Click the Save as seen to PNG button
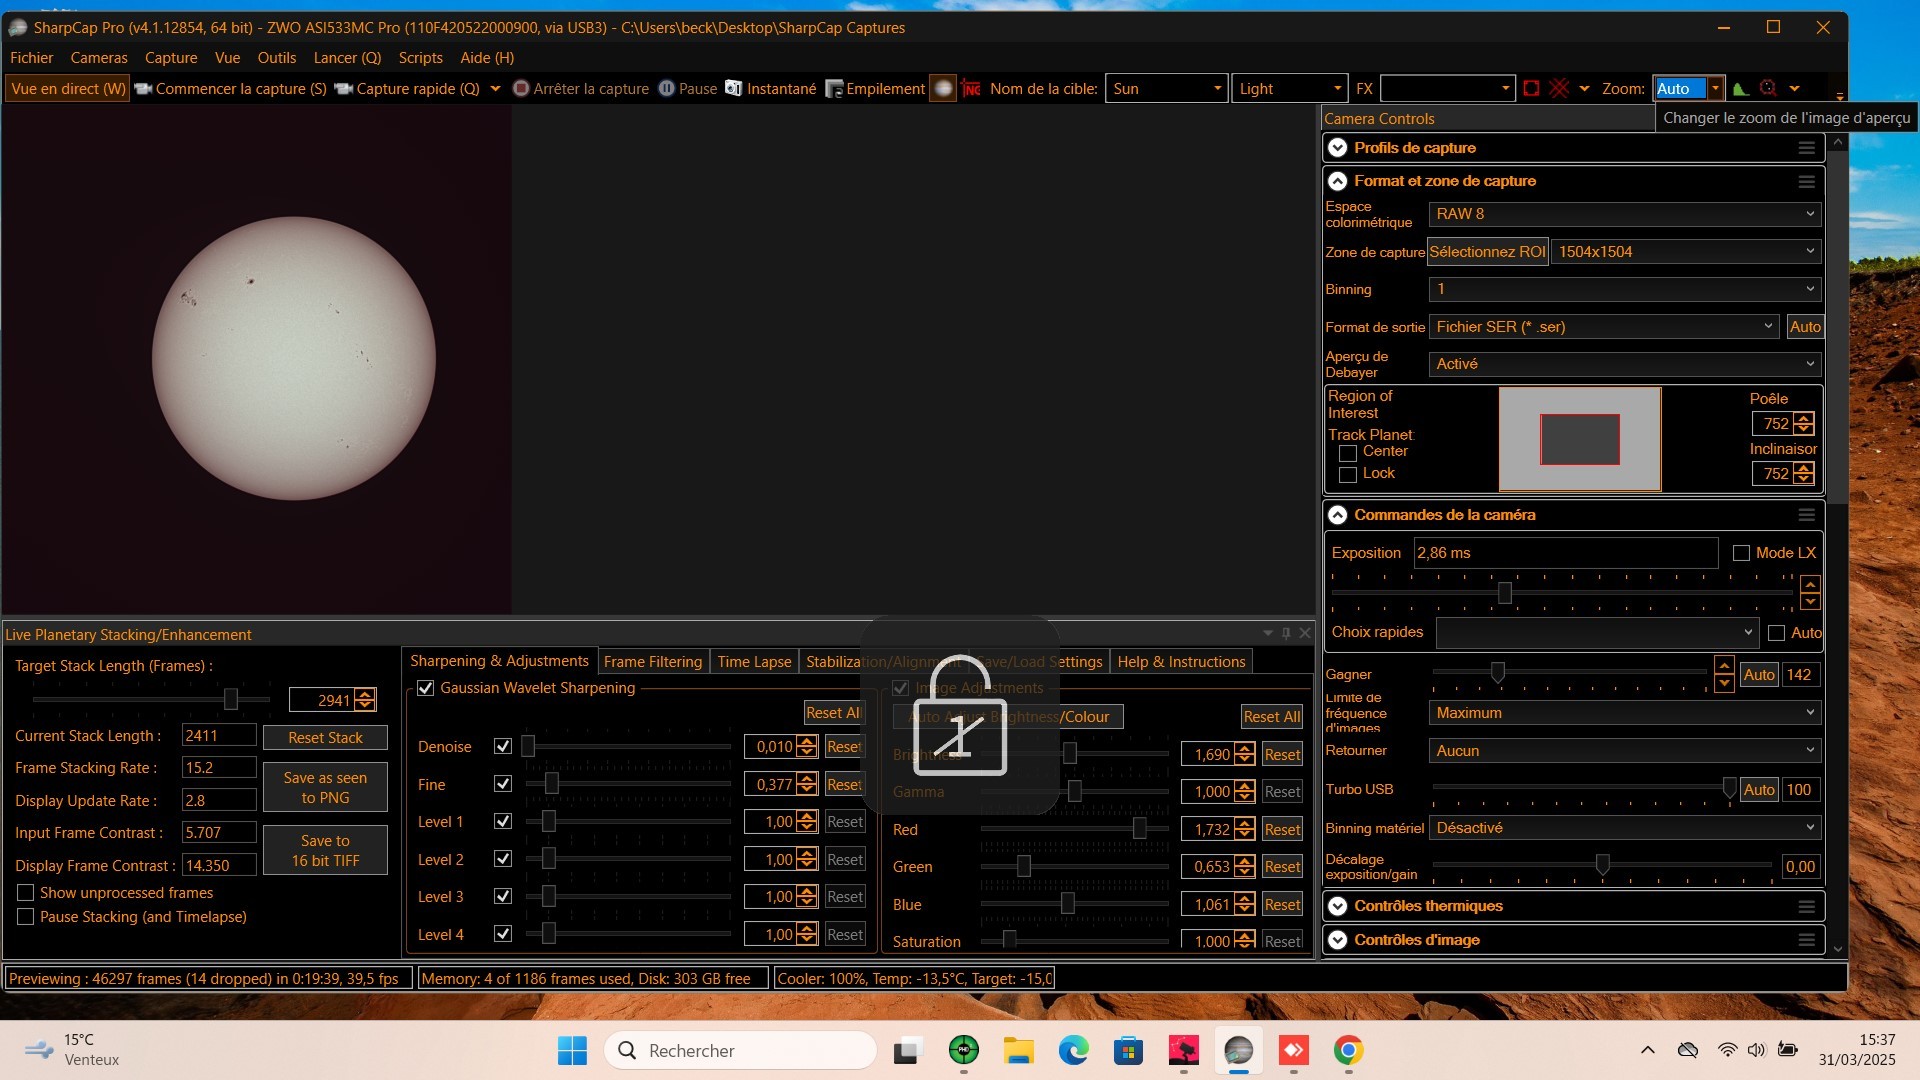Viewport: 1920px width, 1080px height. click(325, 788)
